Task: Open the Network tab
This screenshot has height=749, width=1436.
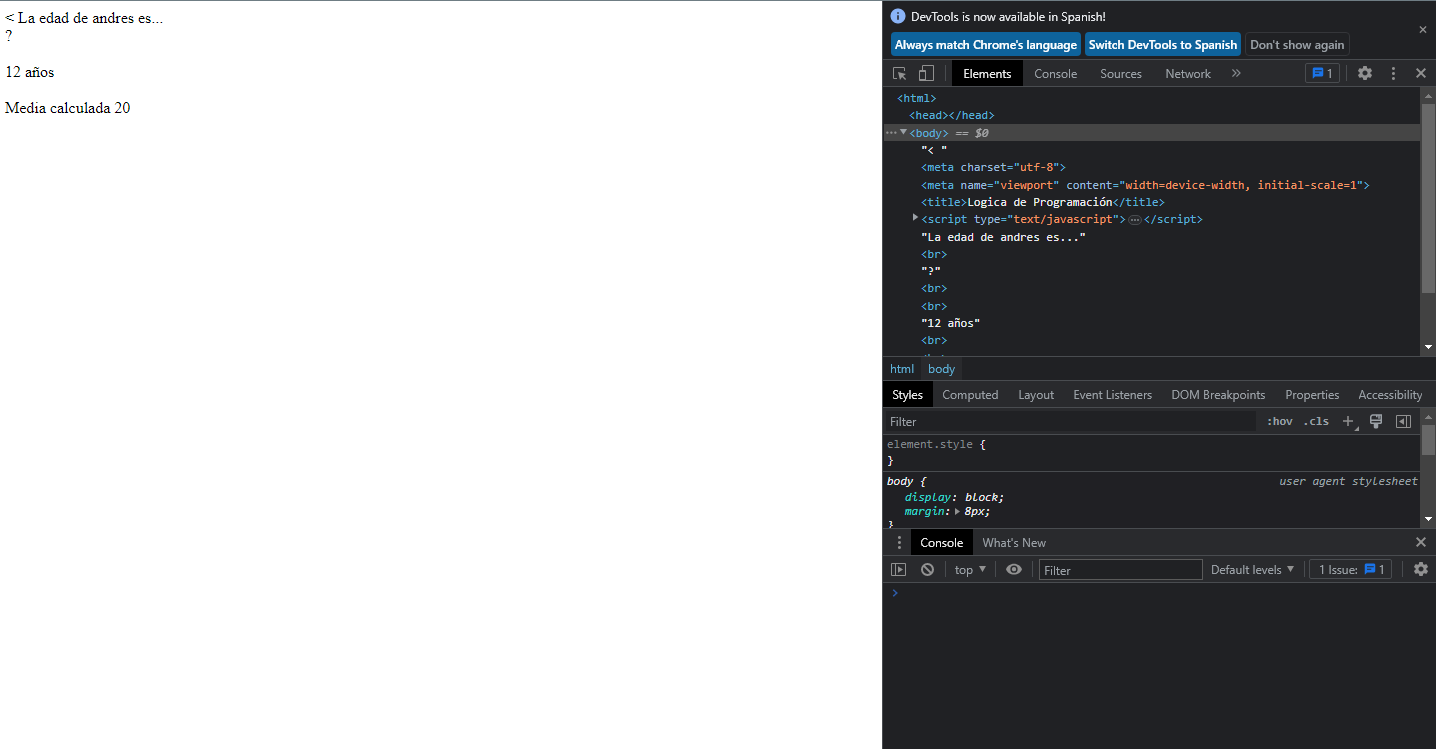Action: (1188, 73)
